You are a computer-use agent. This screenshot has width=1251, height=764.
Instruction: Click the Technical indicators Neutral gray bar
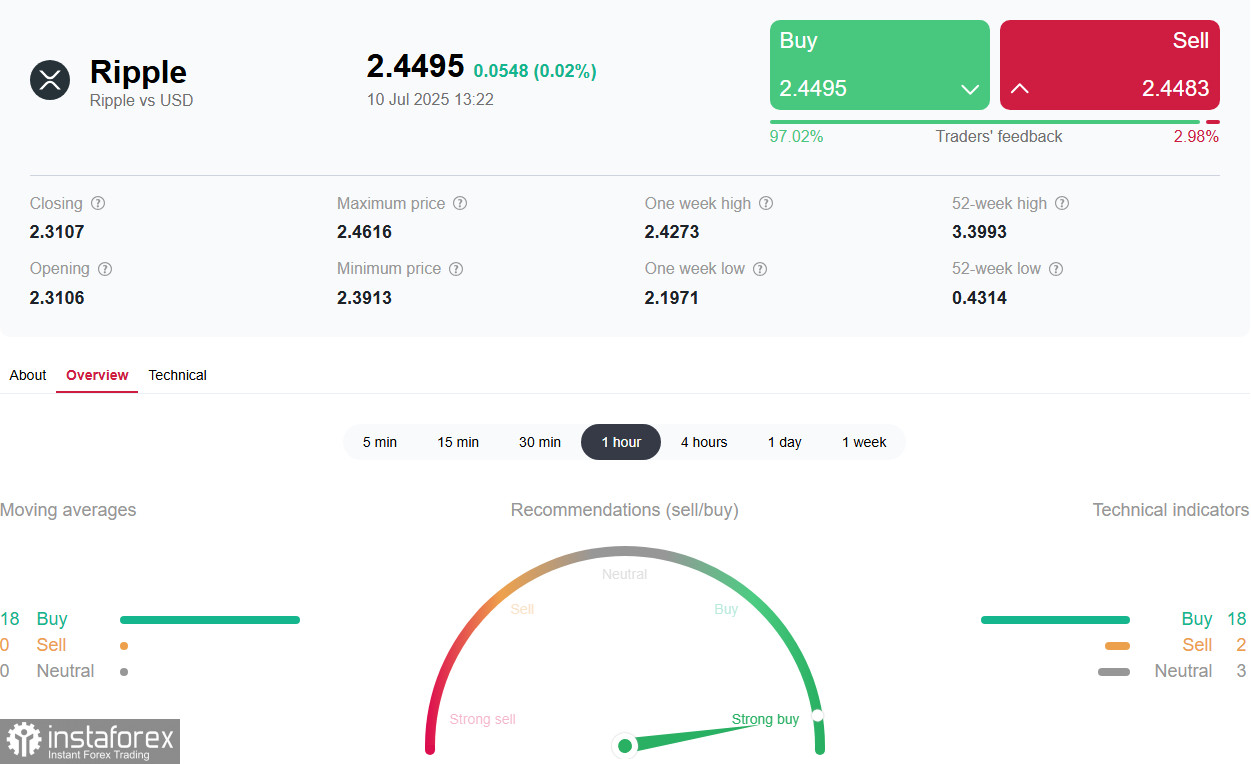point(1114,672)
